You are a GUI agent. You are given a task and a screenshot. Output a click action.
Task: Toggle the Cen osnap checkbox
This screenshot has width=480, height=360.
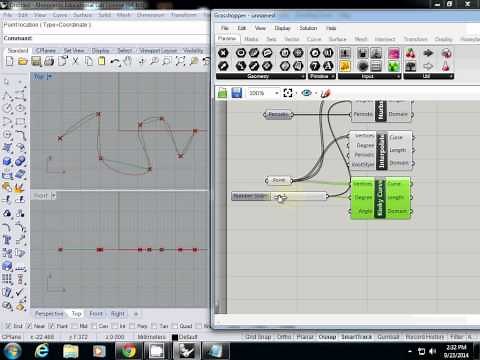tap(94, 325)
